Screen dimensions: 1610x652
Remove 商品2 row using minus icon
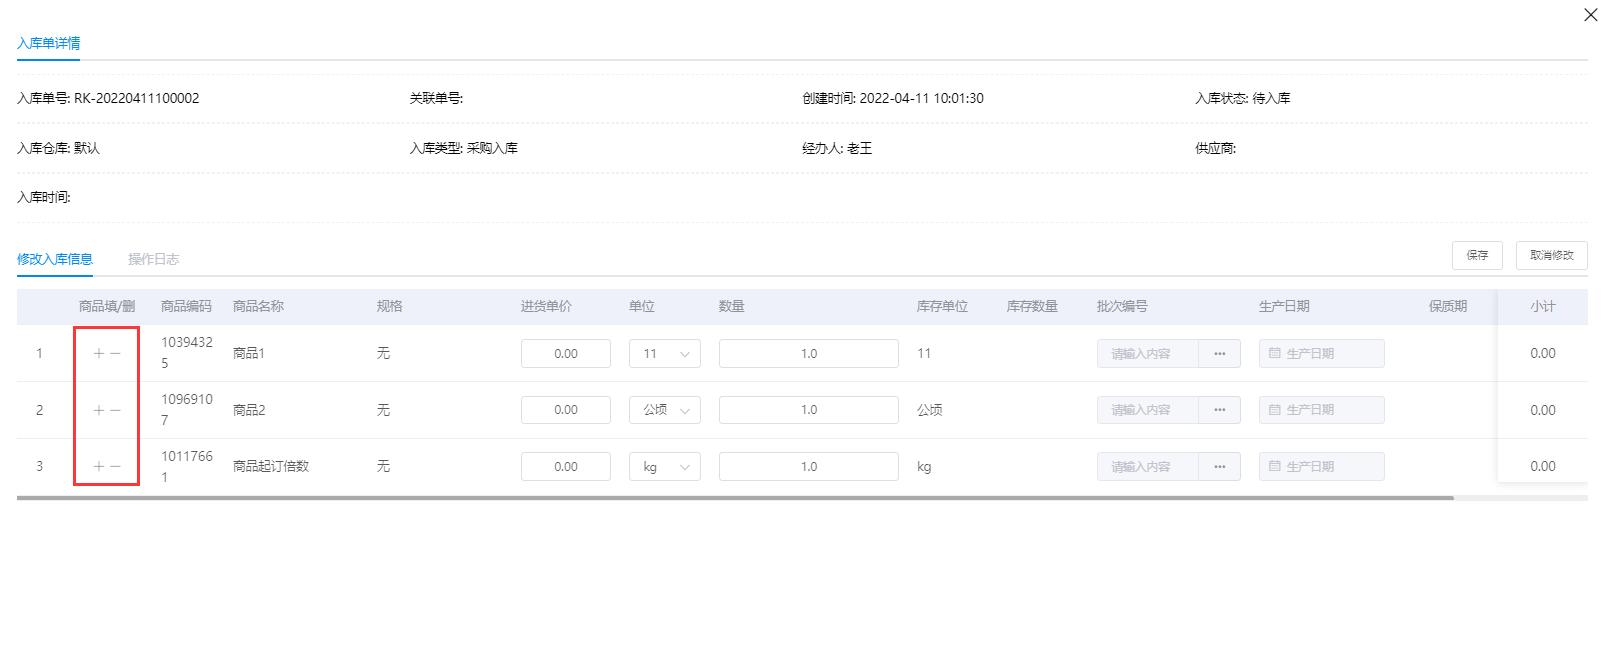(116, 410)
